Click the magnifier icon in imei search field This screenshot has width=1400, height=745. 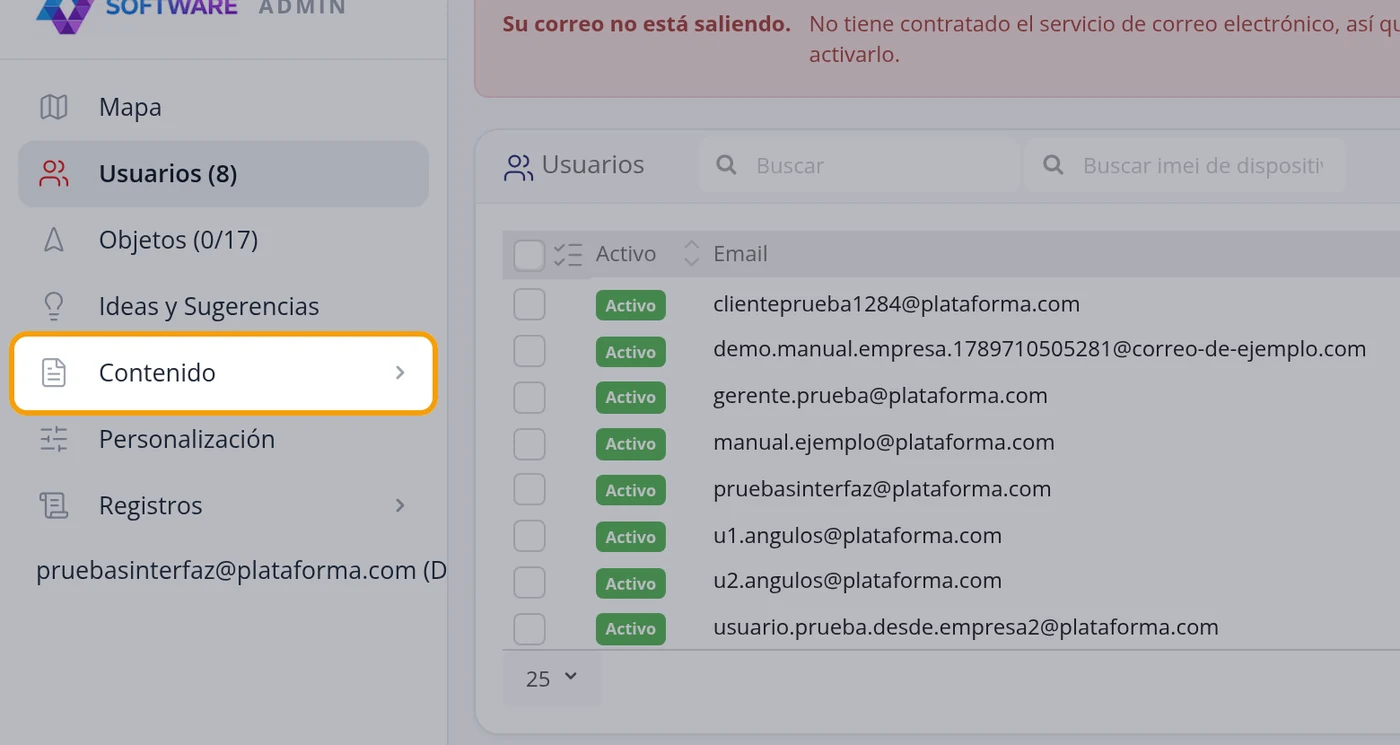click(x=1053, y=165)
